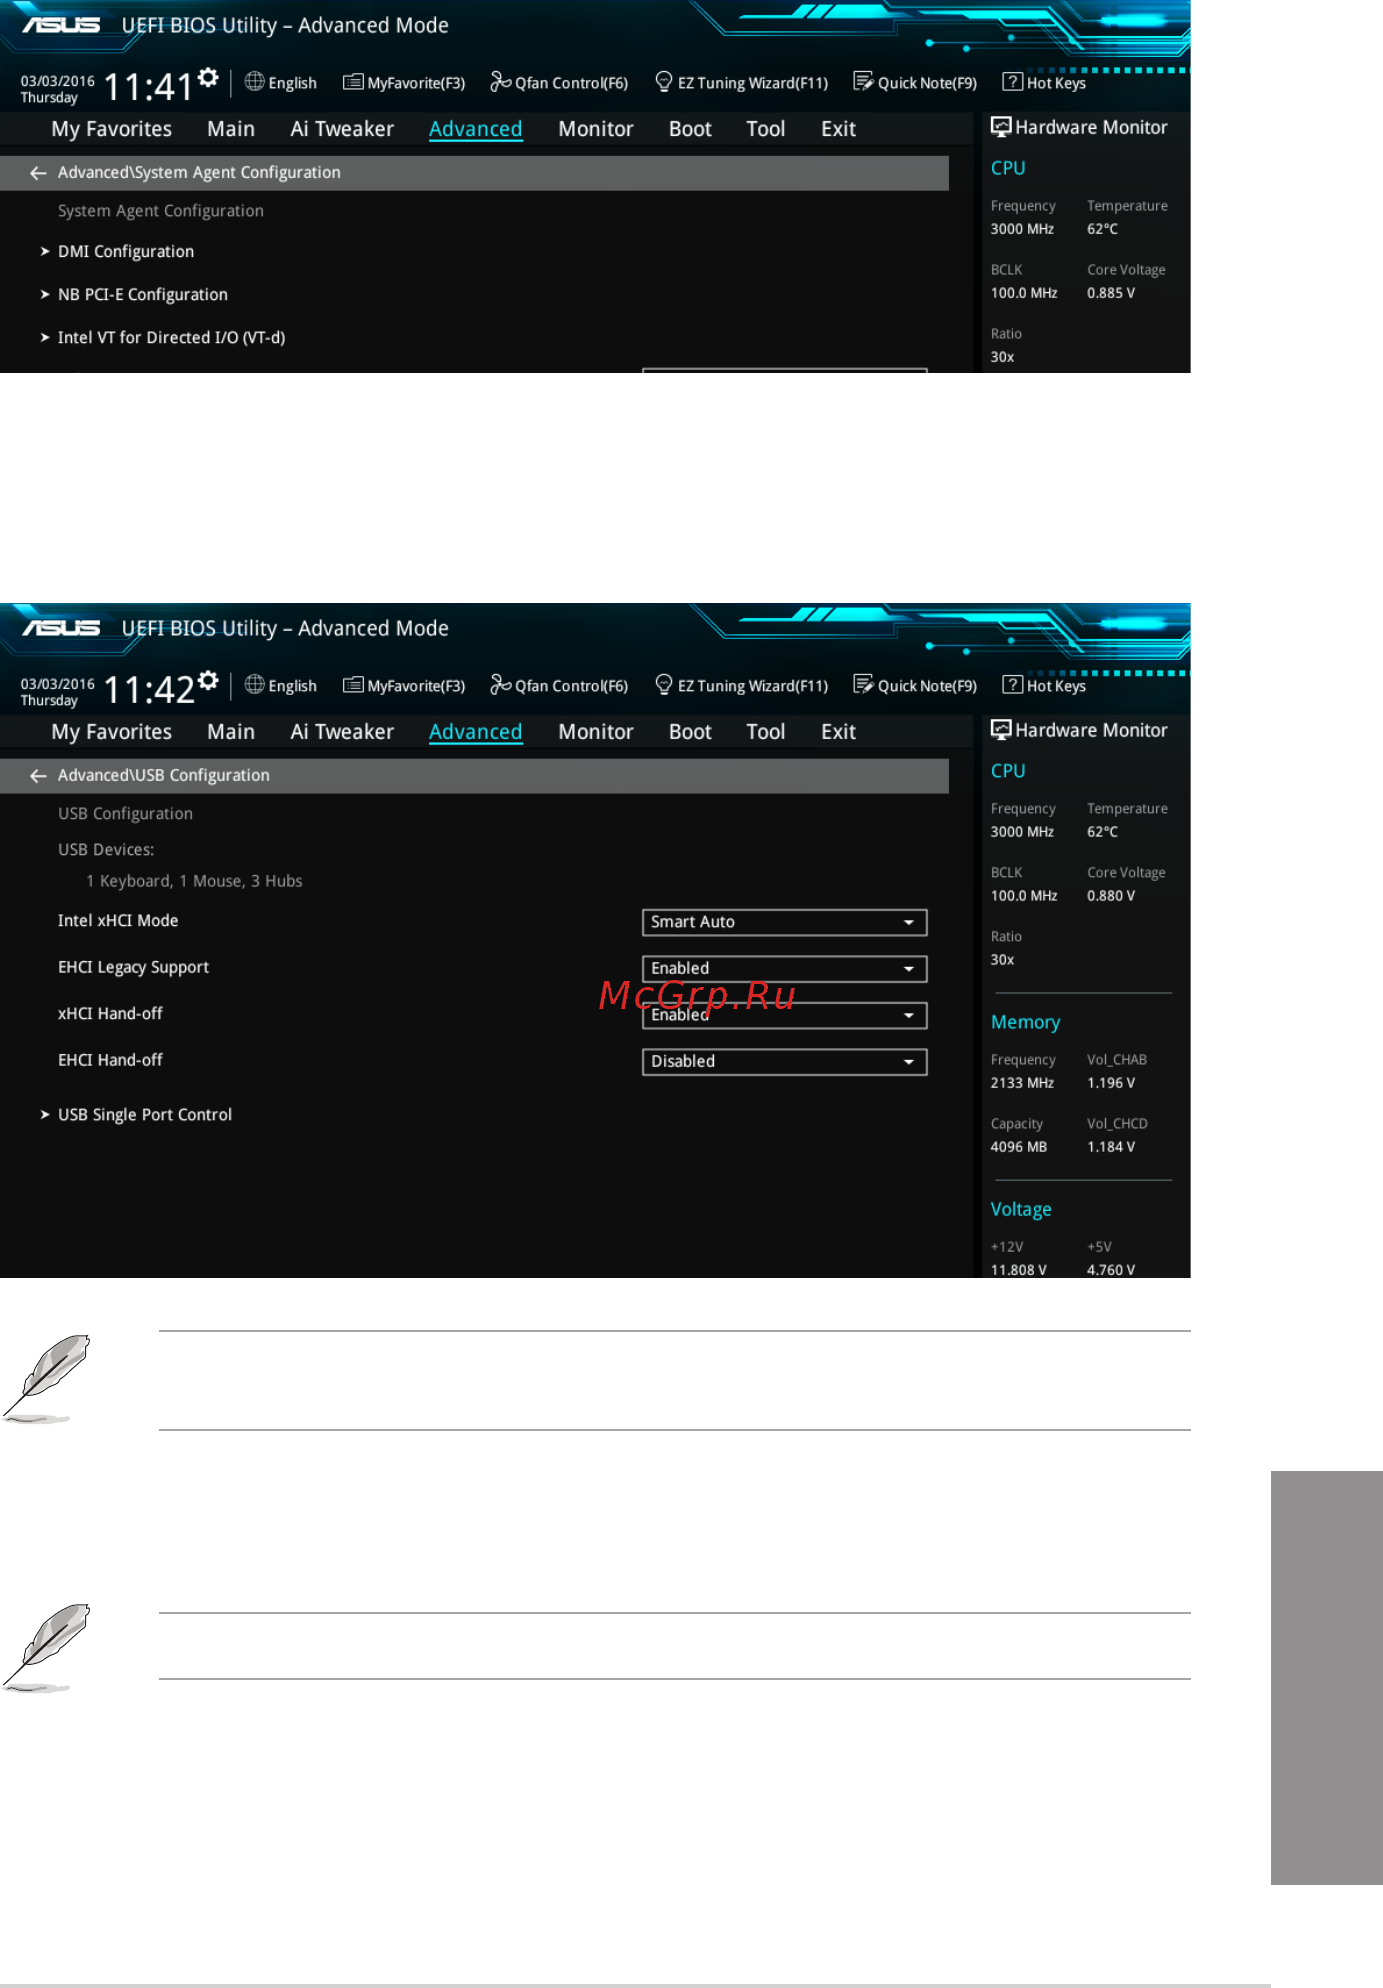Click the 2133 MHz memory frequency value

1022,1083
